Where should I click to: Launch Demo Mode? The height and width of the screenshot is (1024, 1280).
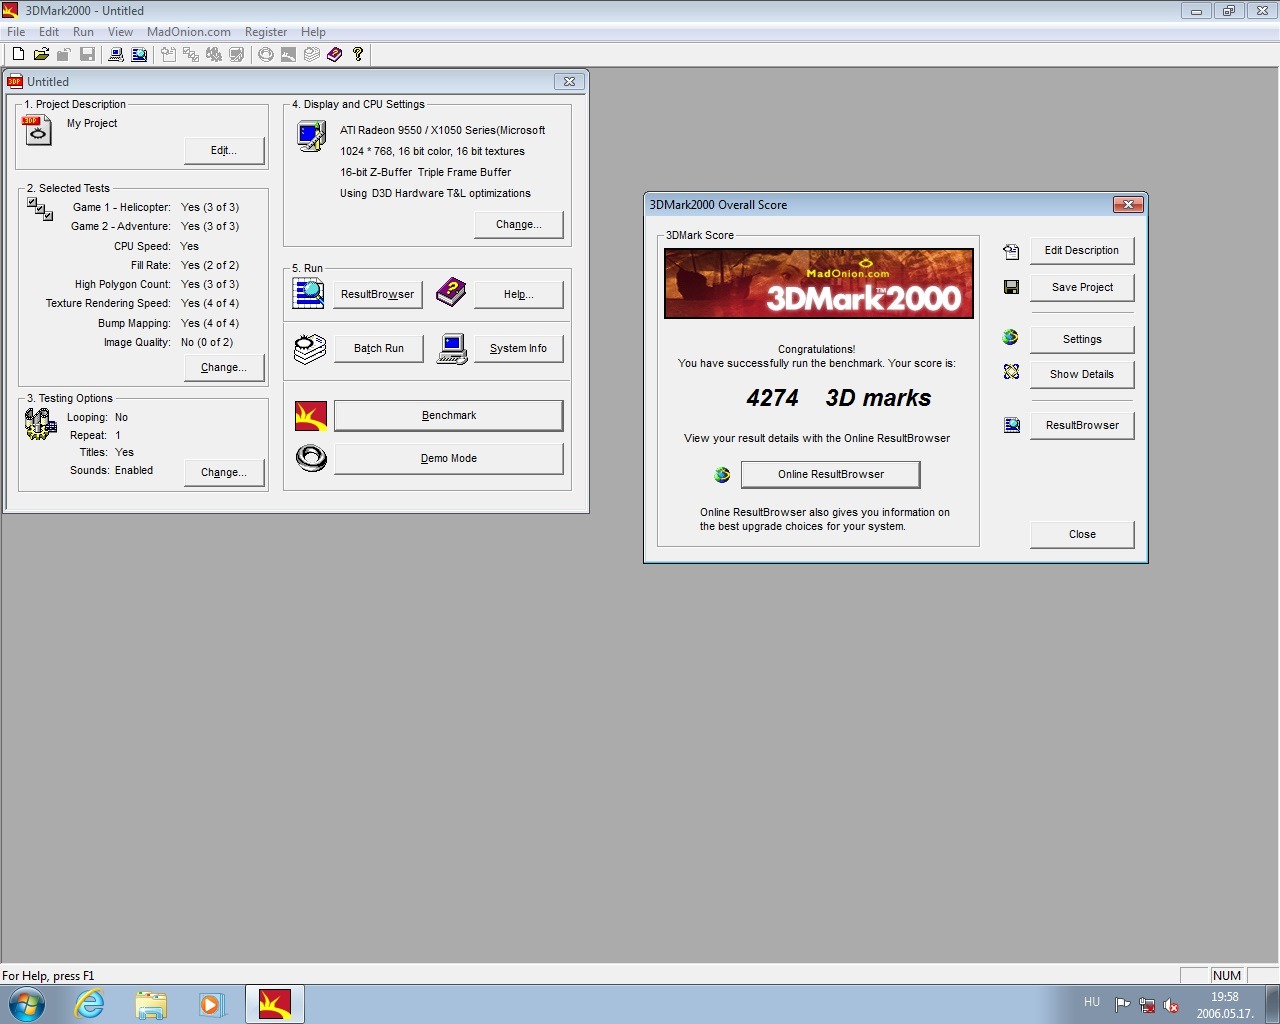click(449, 459)
